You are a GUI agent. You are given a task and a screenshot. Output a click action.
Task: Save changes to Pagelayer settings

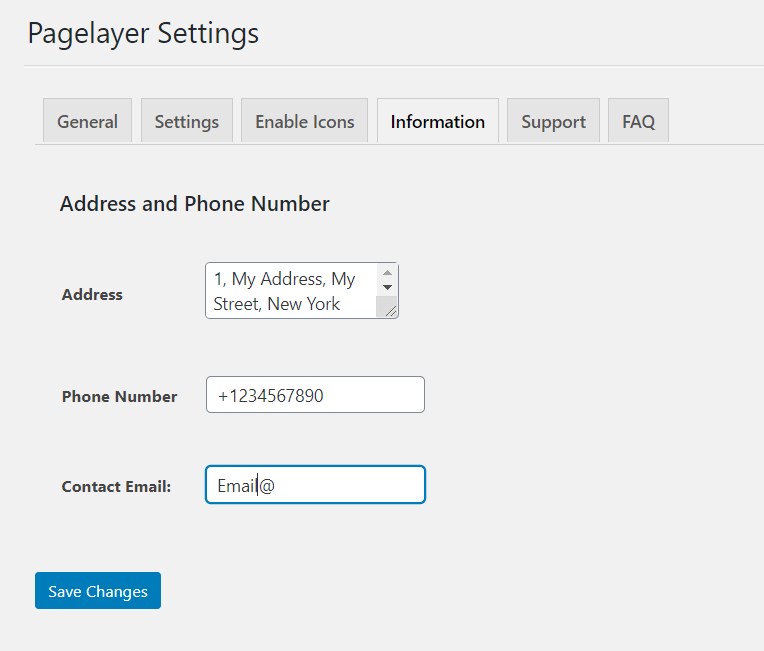coord(98,591)
